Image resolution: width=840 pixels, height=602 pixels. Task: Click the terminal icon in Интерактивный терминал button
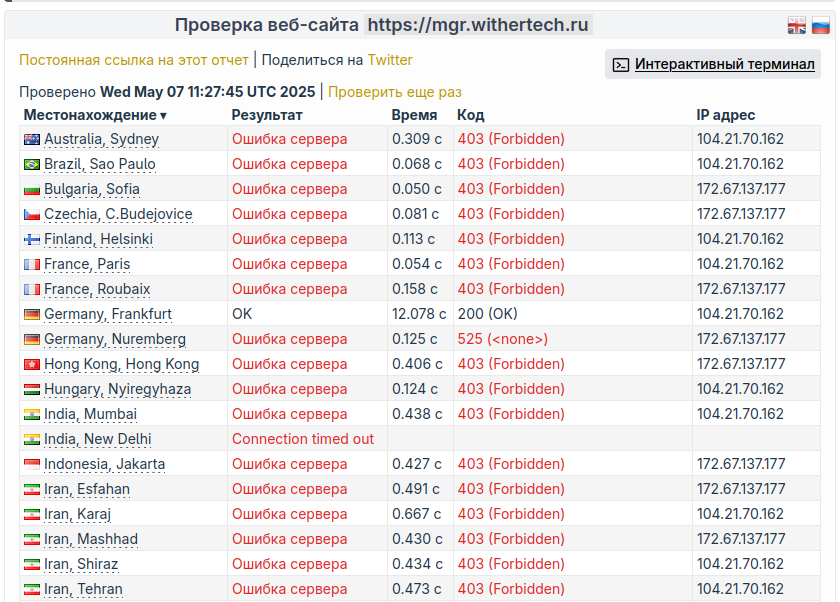pos(621,64)
